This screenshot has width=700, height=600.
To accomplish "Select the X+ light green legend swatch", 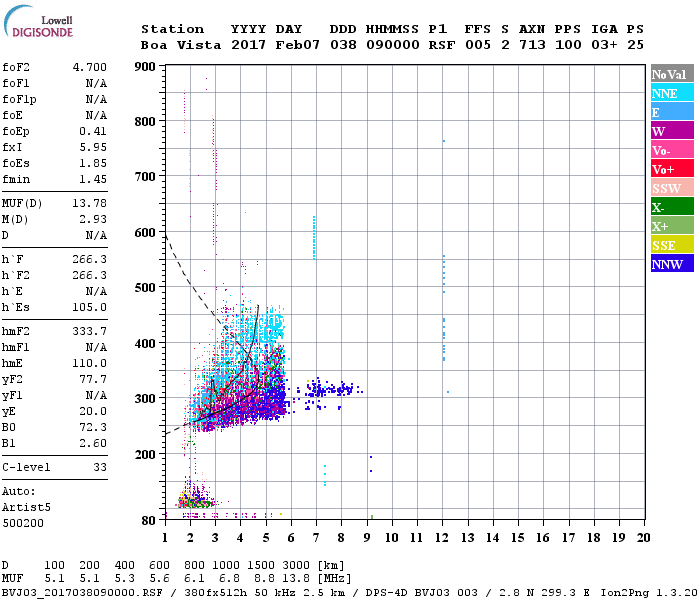I will click(x=672, y=225).
